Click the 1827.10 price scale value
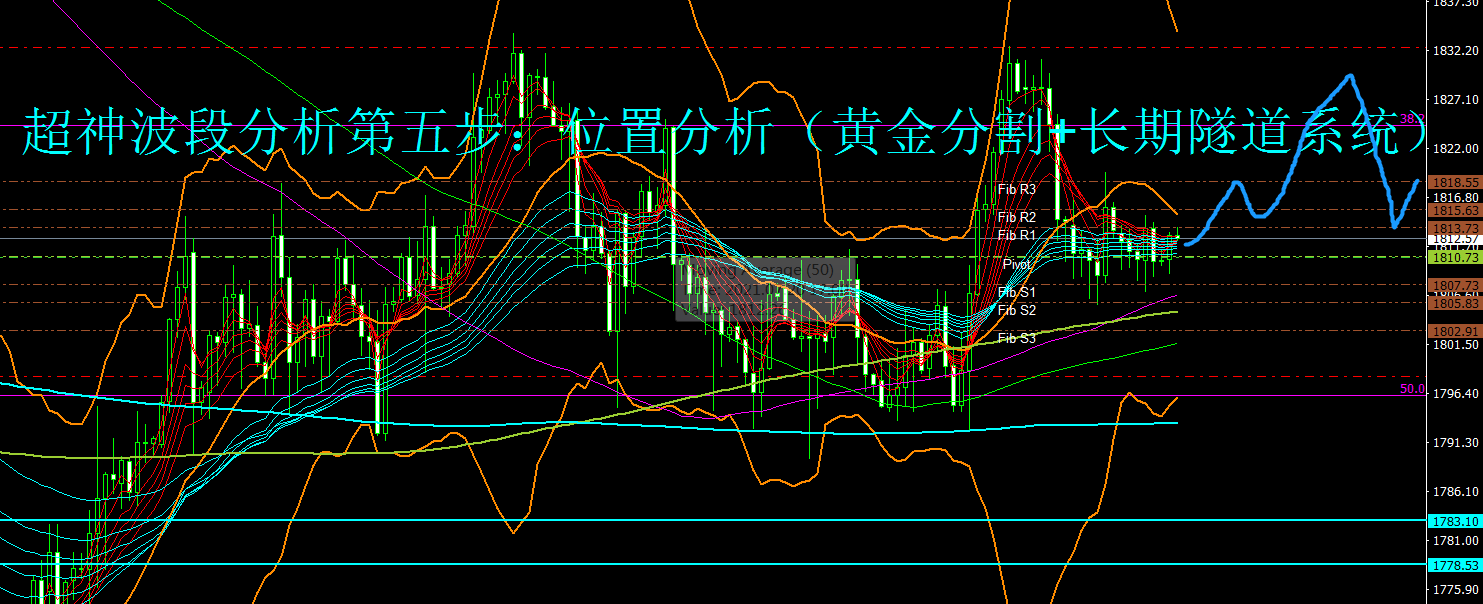The image size is (1483, 604). [1456, 99]
